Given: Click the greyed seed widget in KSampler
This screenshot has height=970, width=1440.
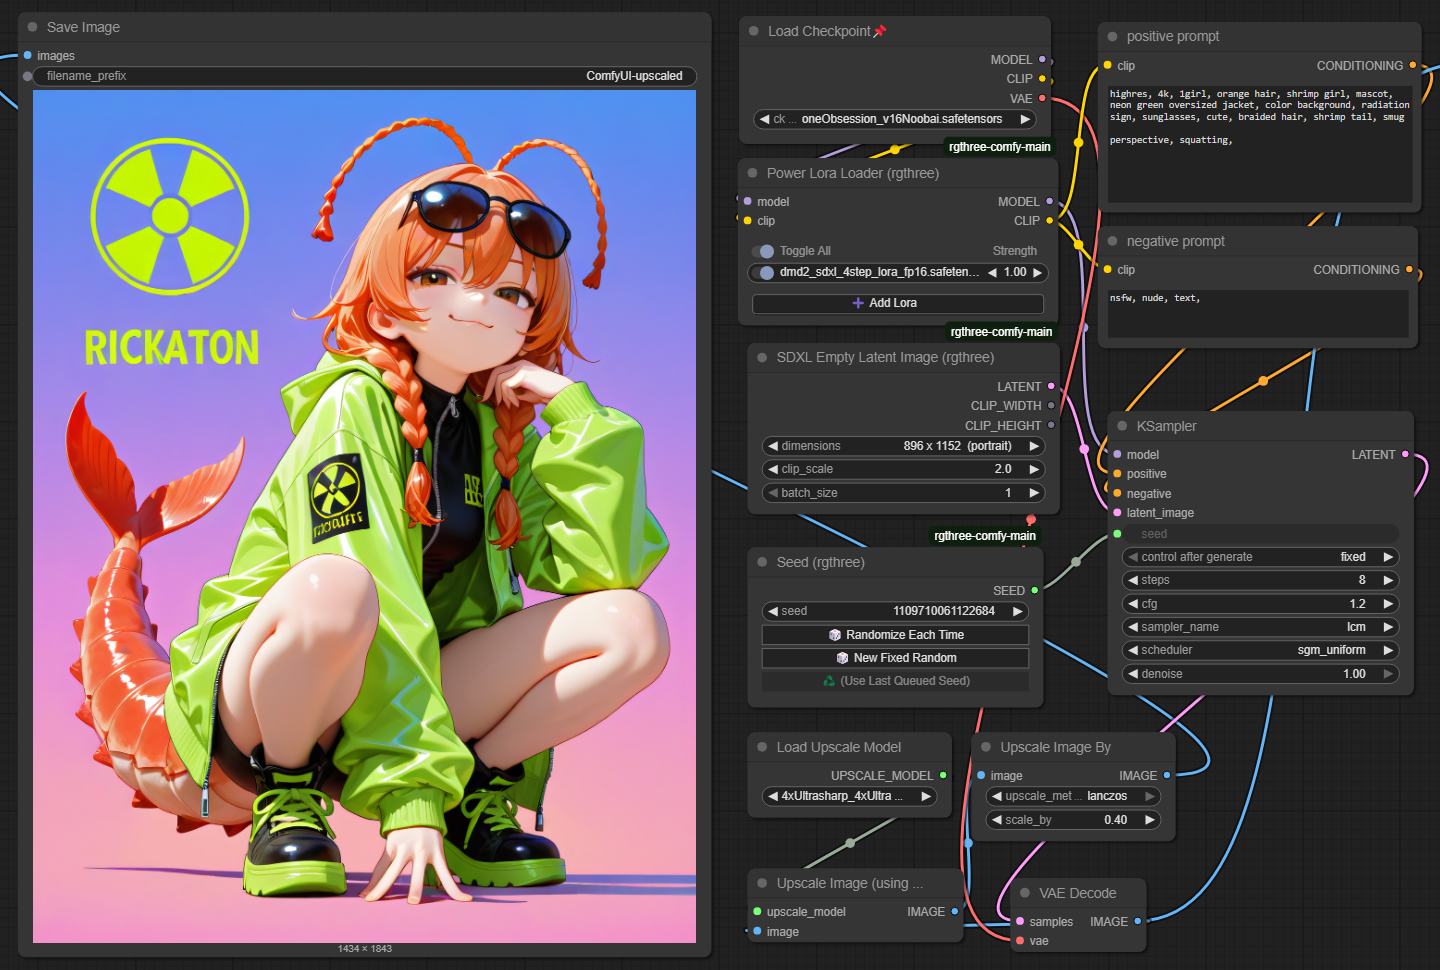Looking at the screenshot, I should coord(1260,534).
